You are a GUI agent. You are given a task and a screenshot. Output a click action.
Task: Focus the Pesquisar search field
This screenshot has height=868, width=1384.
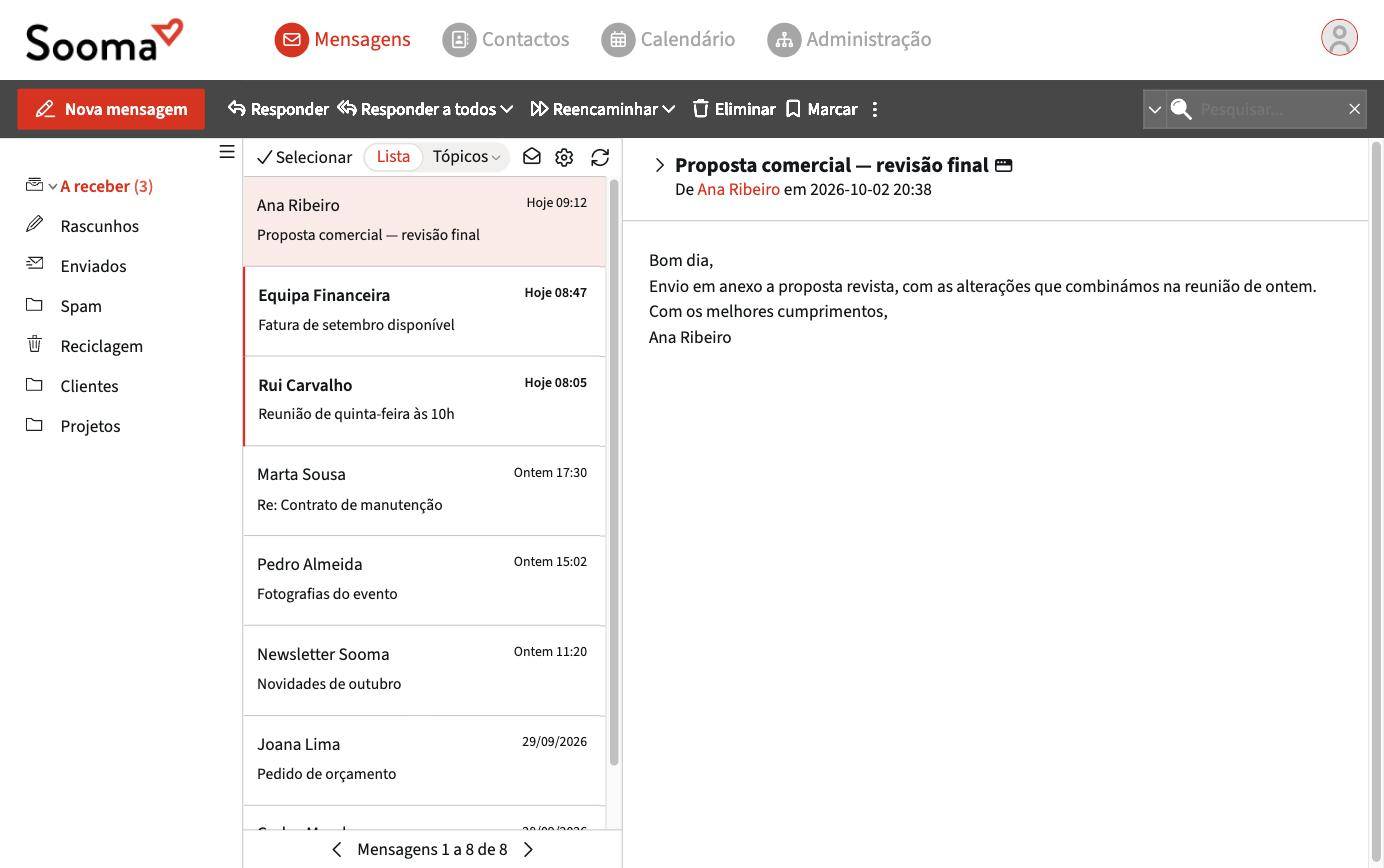1268,109
